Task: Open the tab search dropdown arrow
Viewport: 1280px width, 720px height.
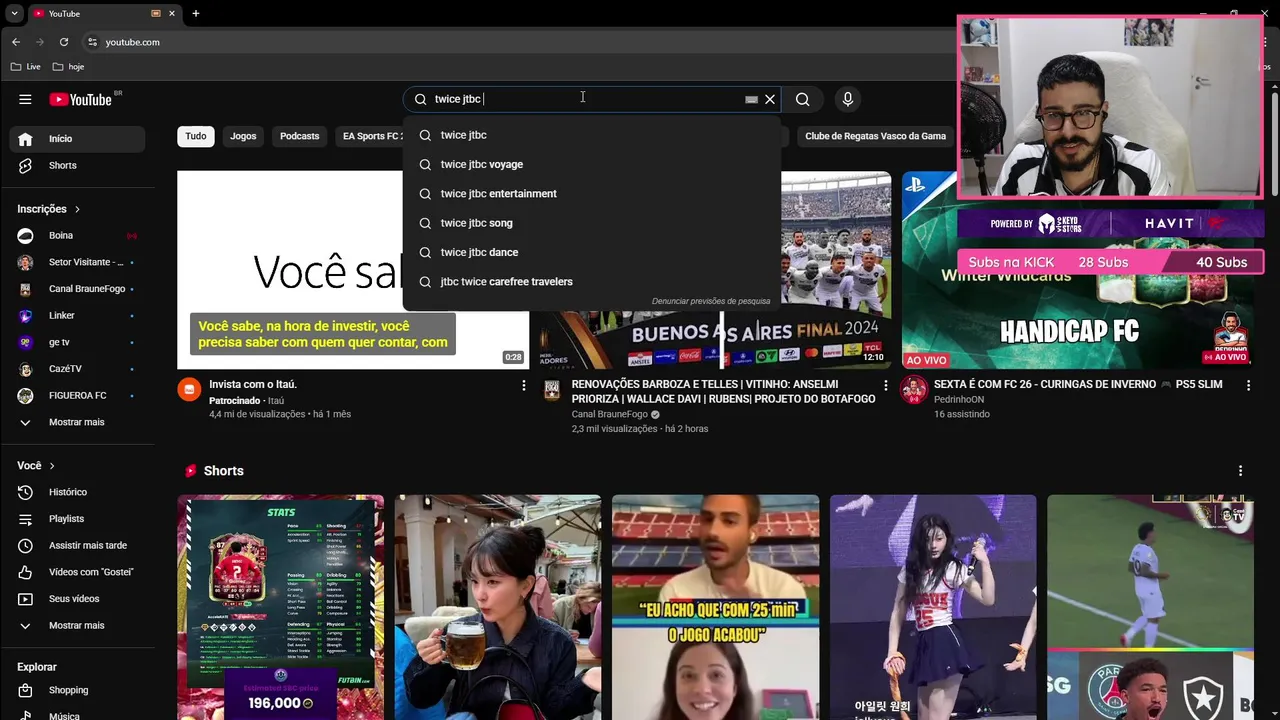Action: [x=14, y=13]
